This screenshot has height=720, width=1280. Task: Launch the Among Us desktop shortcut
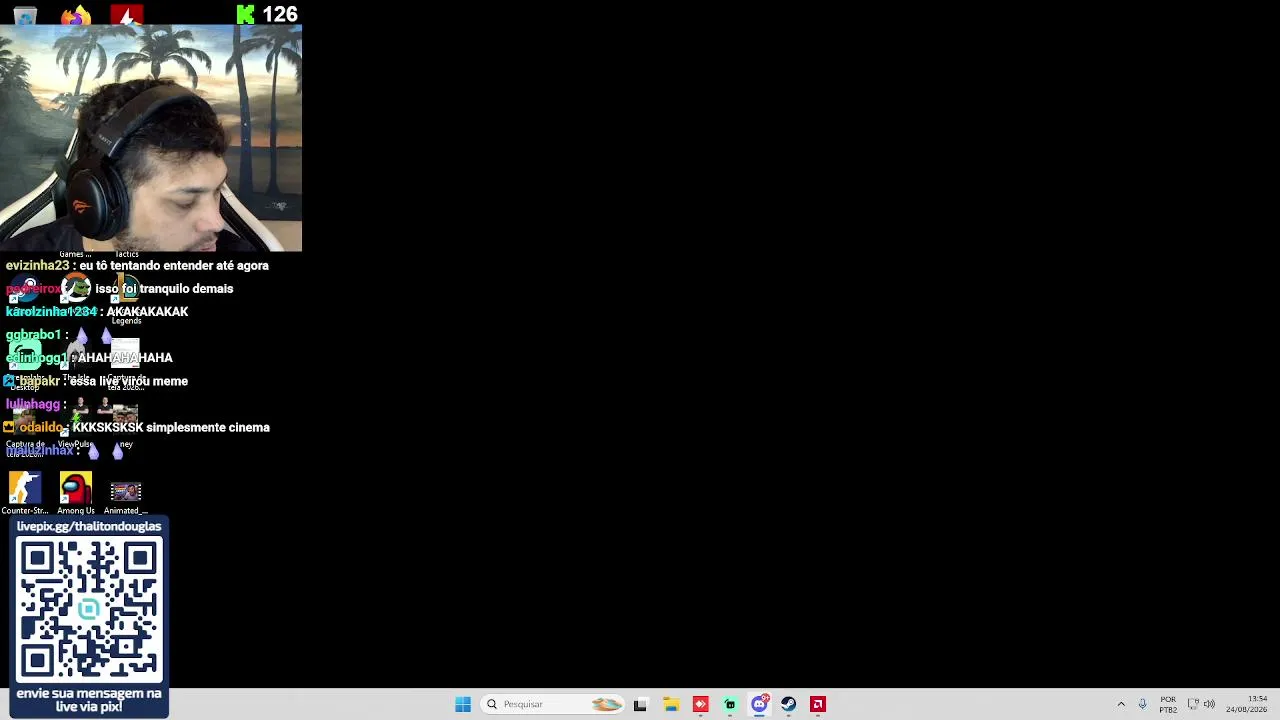pos(76,492)
